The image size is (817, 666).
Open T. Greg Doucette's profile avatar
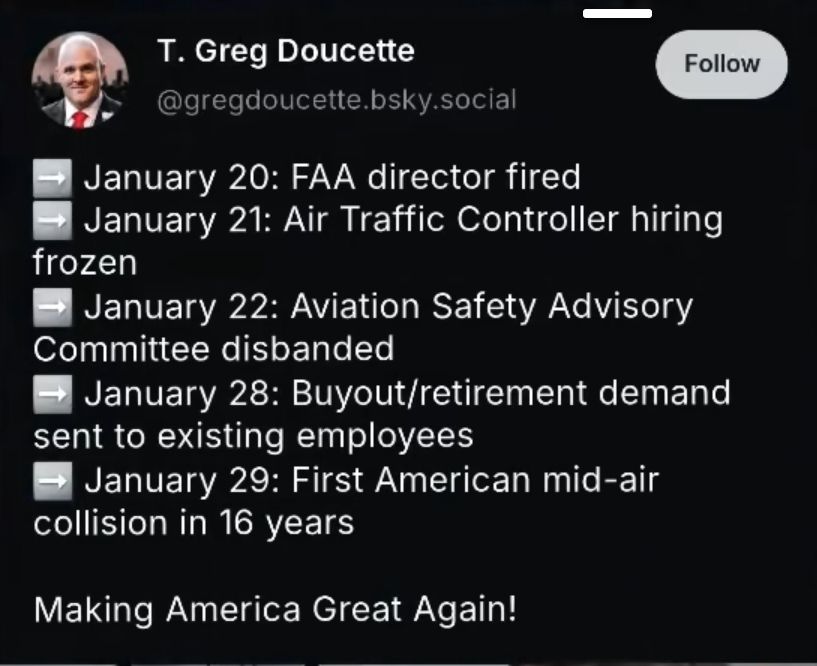78,82
